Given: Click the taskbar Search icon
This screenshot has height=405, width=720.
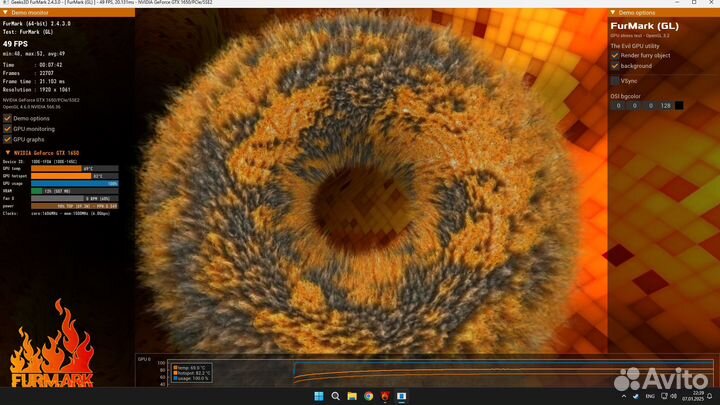Looking at the screenshot, I should (x=336, y=396).
